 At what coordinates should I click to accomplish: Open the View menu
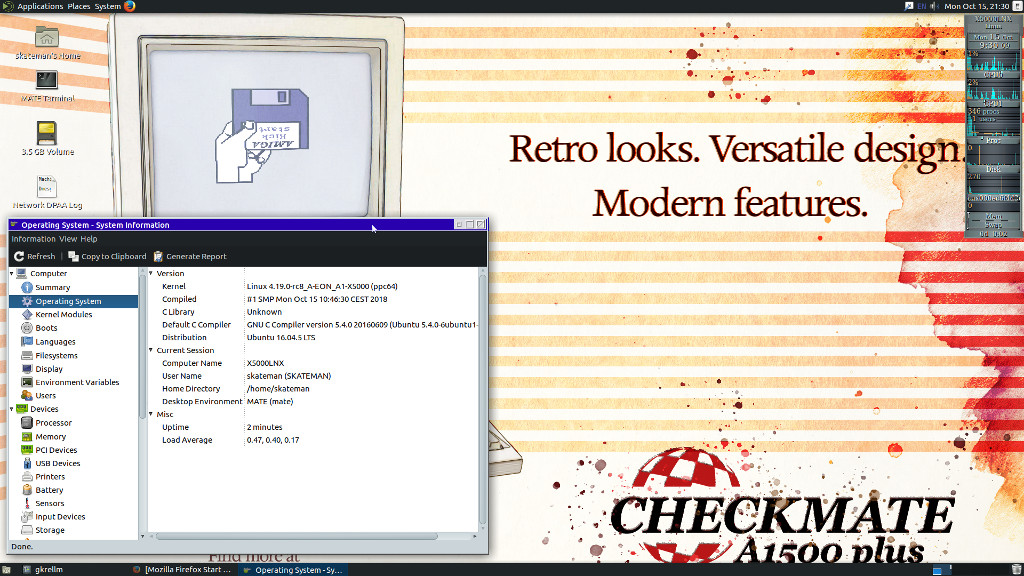pos(68,239)
